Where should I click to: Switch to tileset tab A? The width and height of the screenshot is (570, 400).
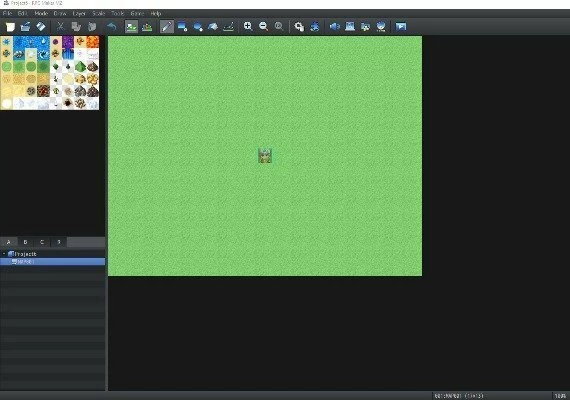8,242
